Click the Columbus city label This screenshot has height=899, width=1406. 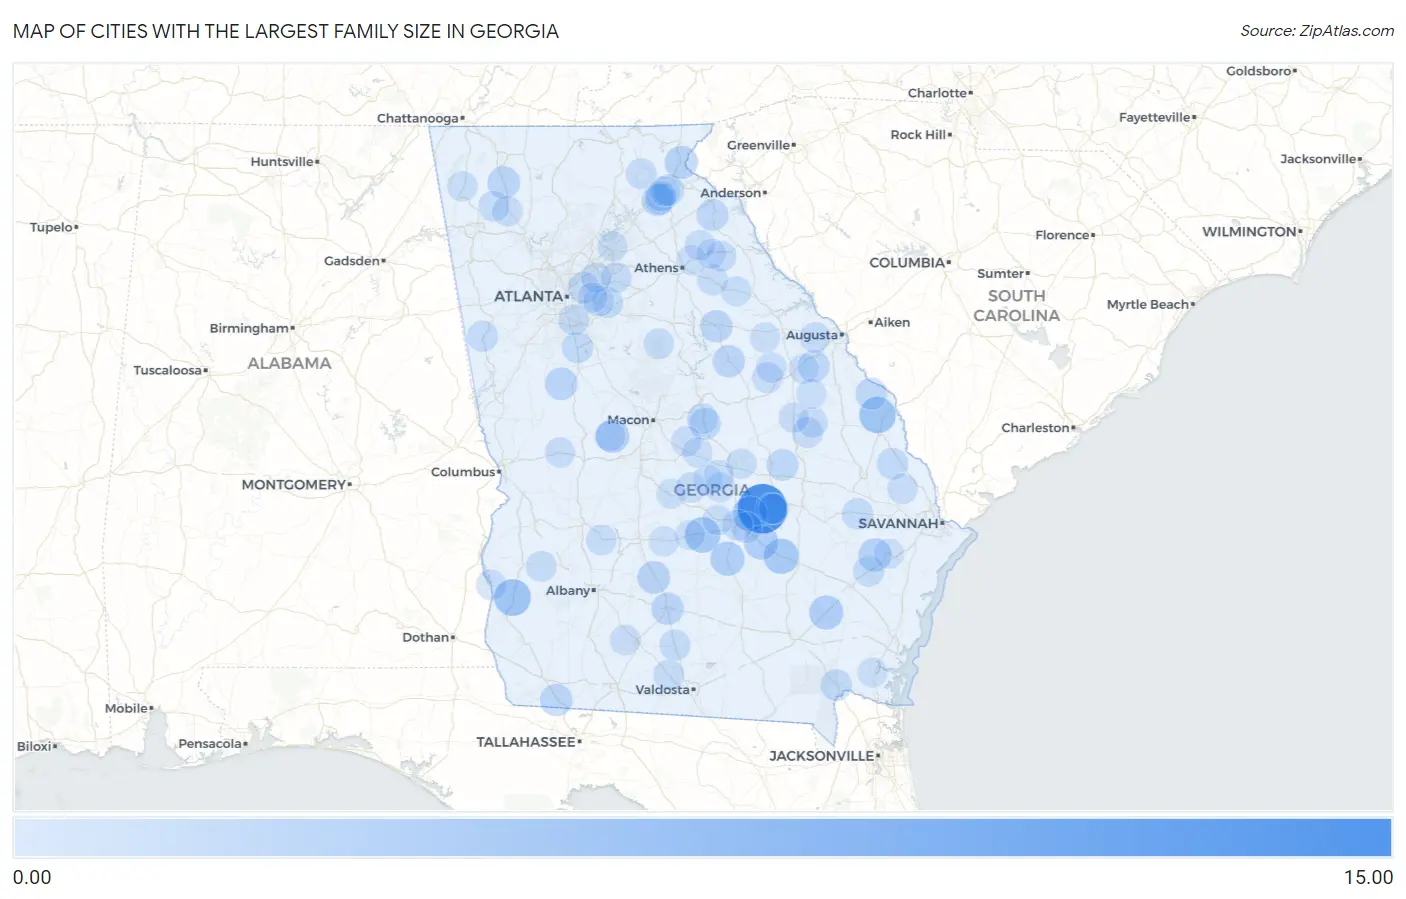[x=463, y=472]
